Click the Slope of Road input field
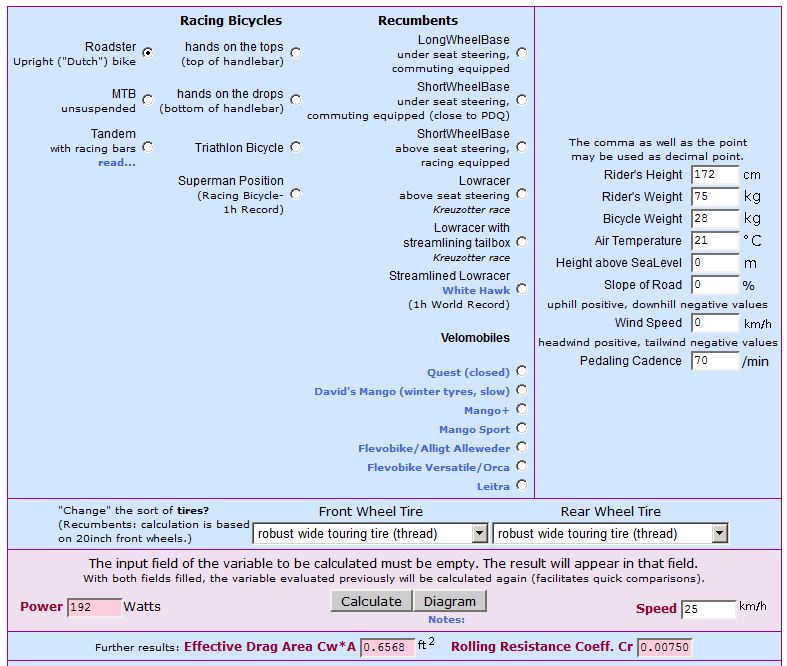 pos(715,285)
